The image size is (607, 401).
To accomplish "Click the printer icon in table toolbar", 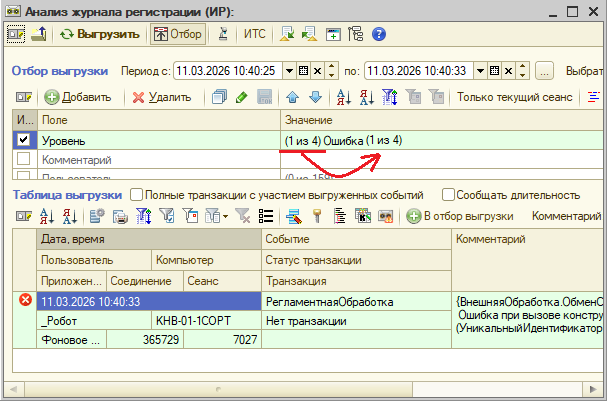I will tap(120, 216).
